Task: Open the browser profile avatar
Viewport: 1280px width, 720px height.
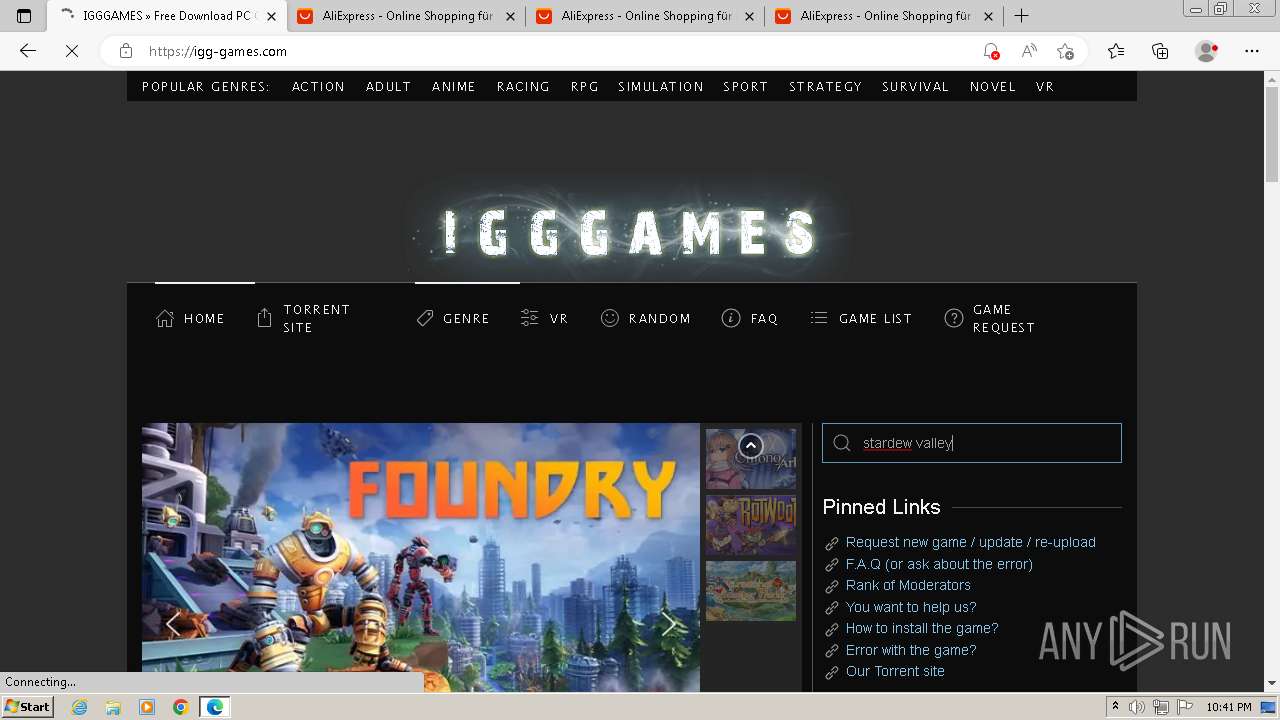Action: (1207, 51)
